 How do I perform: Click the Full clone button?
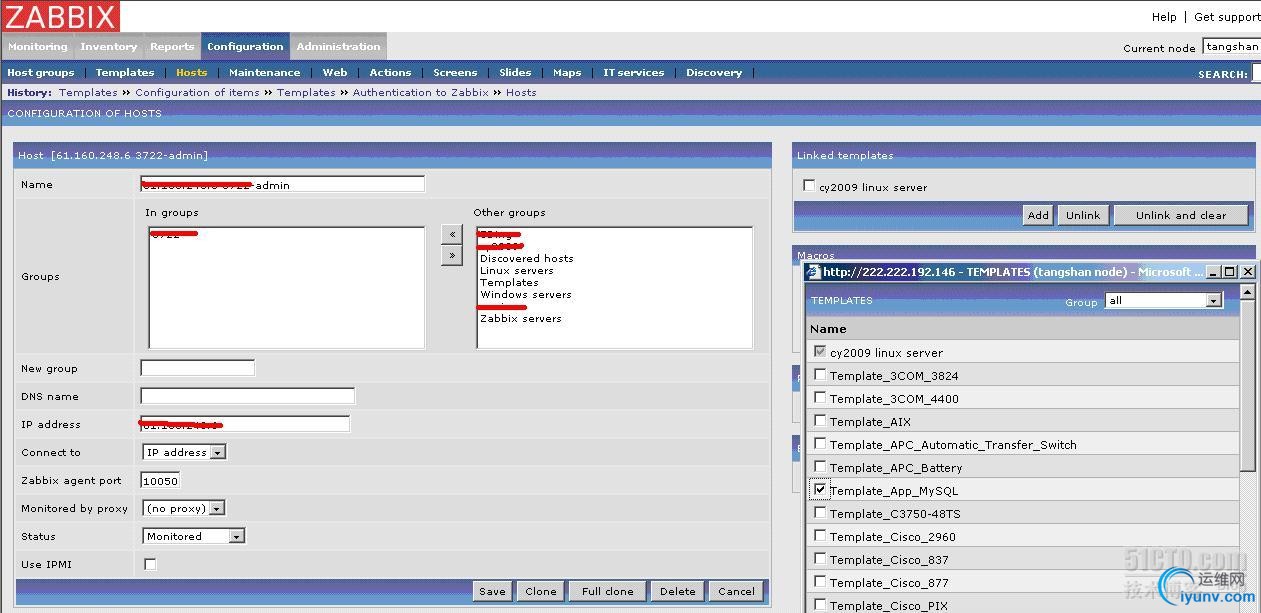pos(608,591)
